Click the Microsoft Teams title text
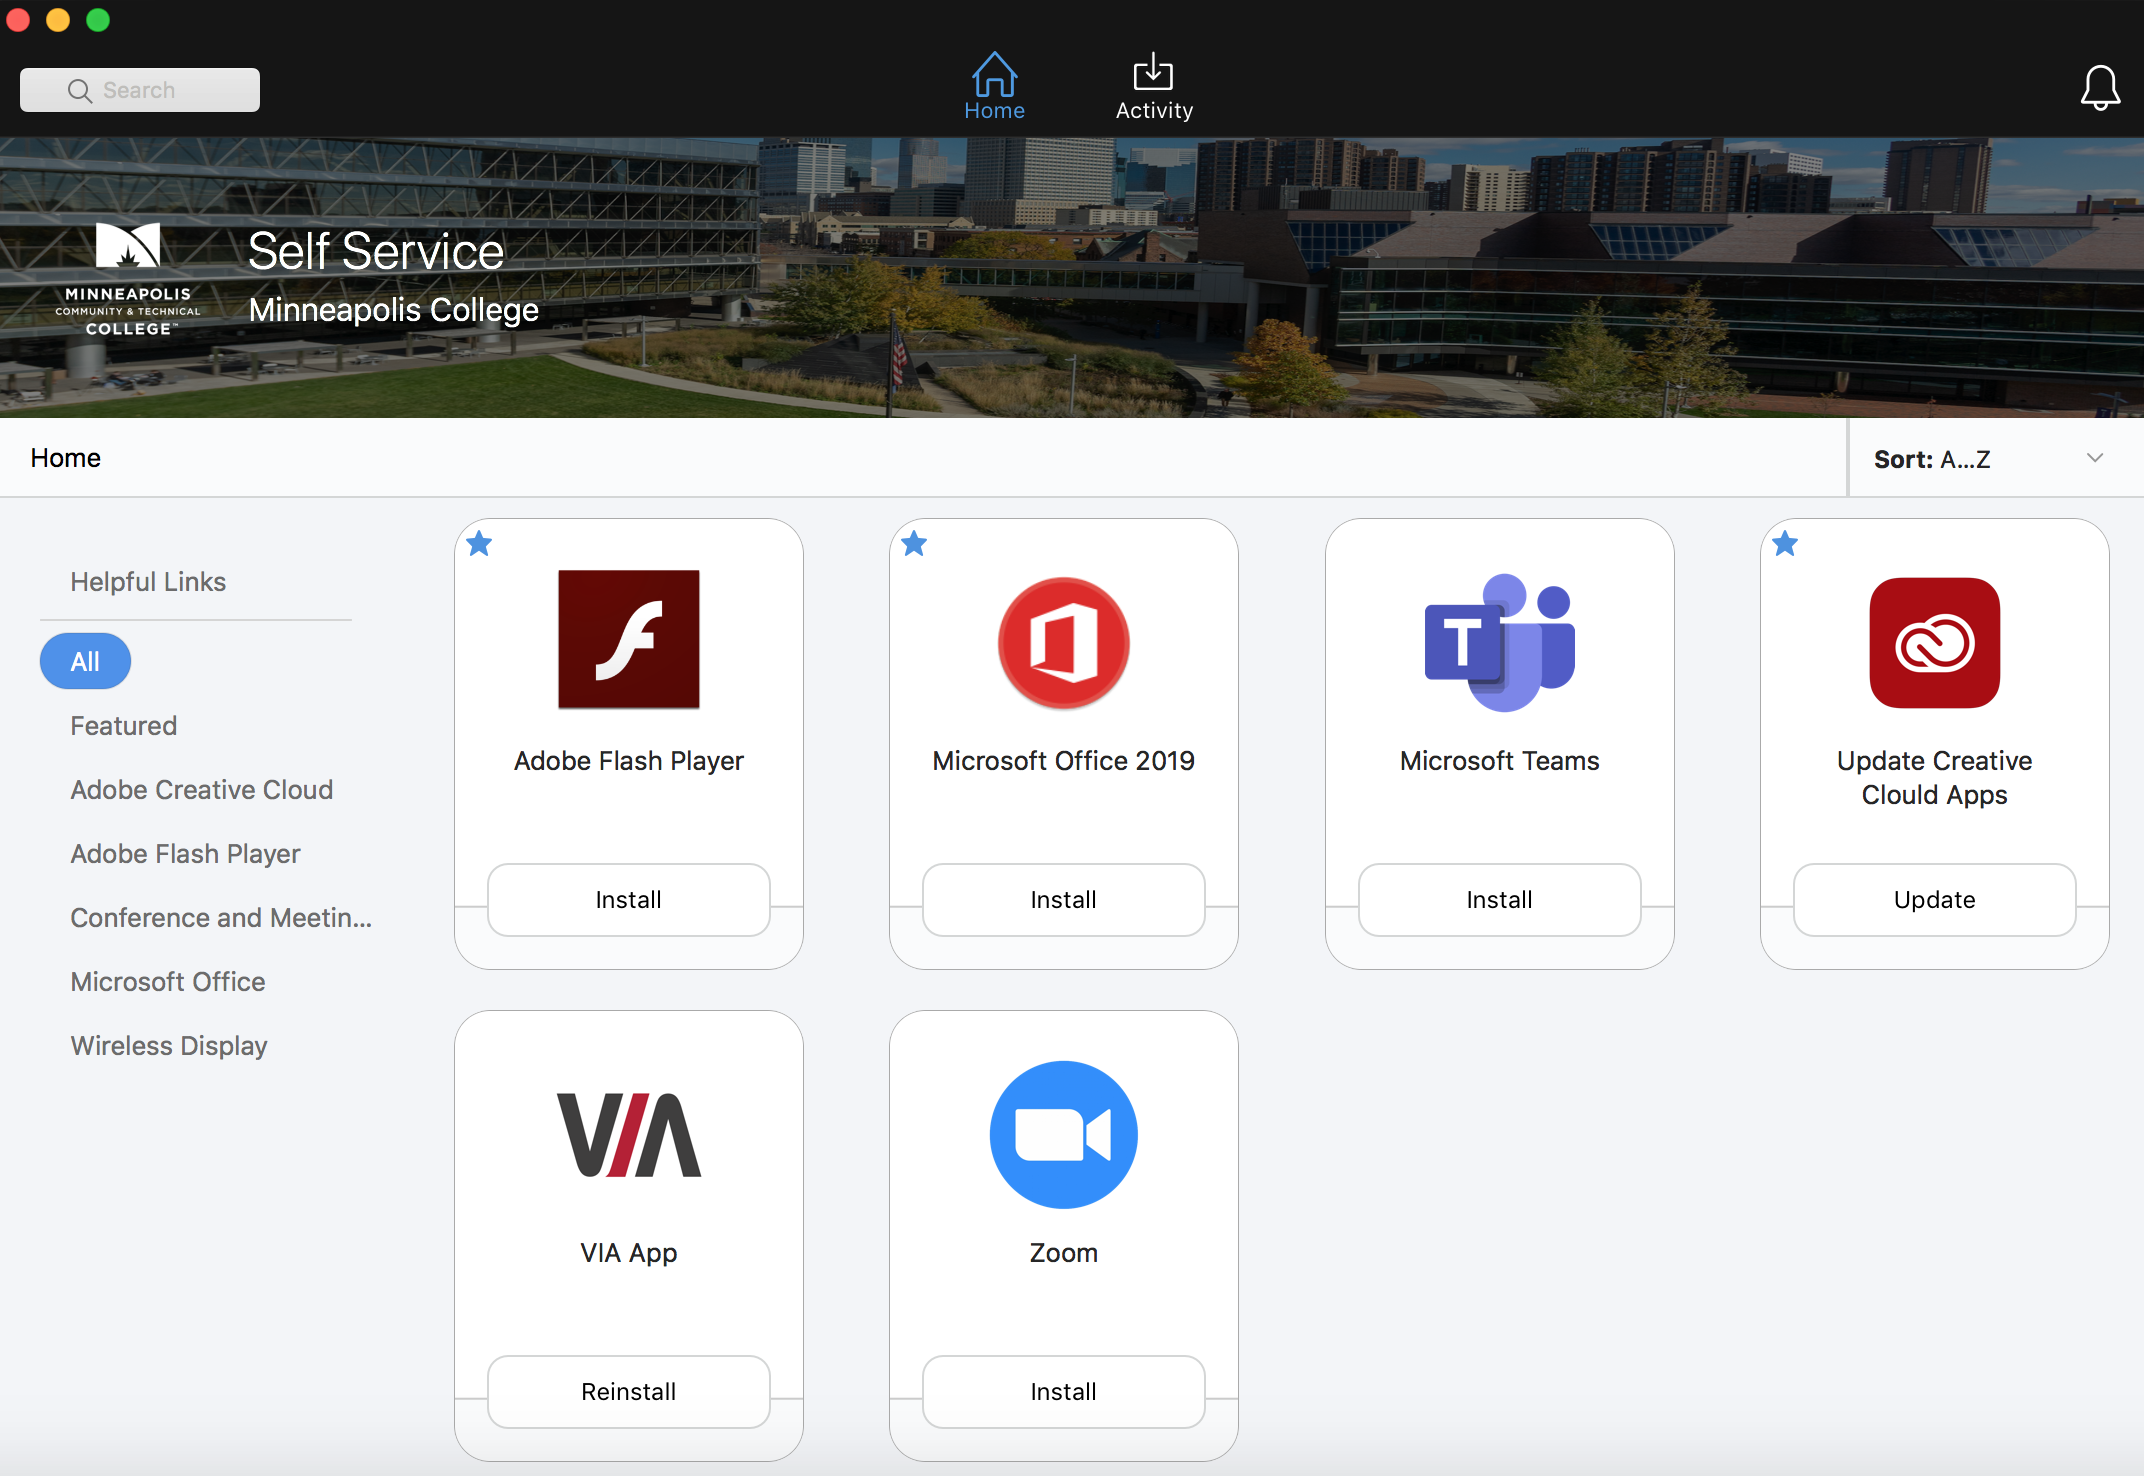Image resolution: width=2144 pixels, height=1476 pixels. 1499,761
